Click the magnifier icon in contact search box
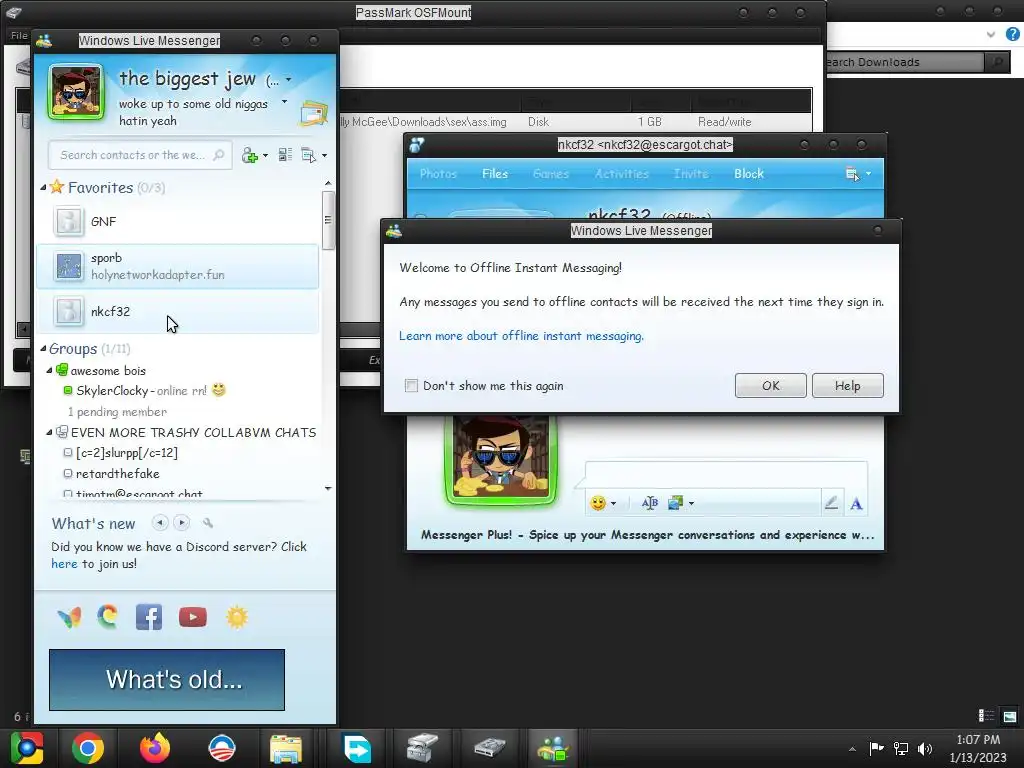The width and height of the screenshot is (1024, 768). [219, 155]
